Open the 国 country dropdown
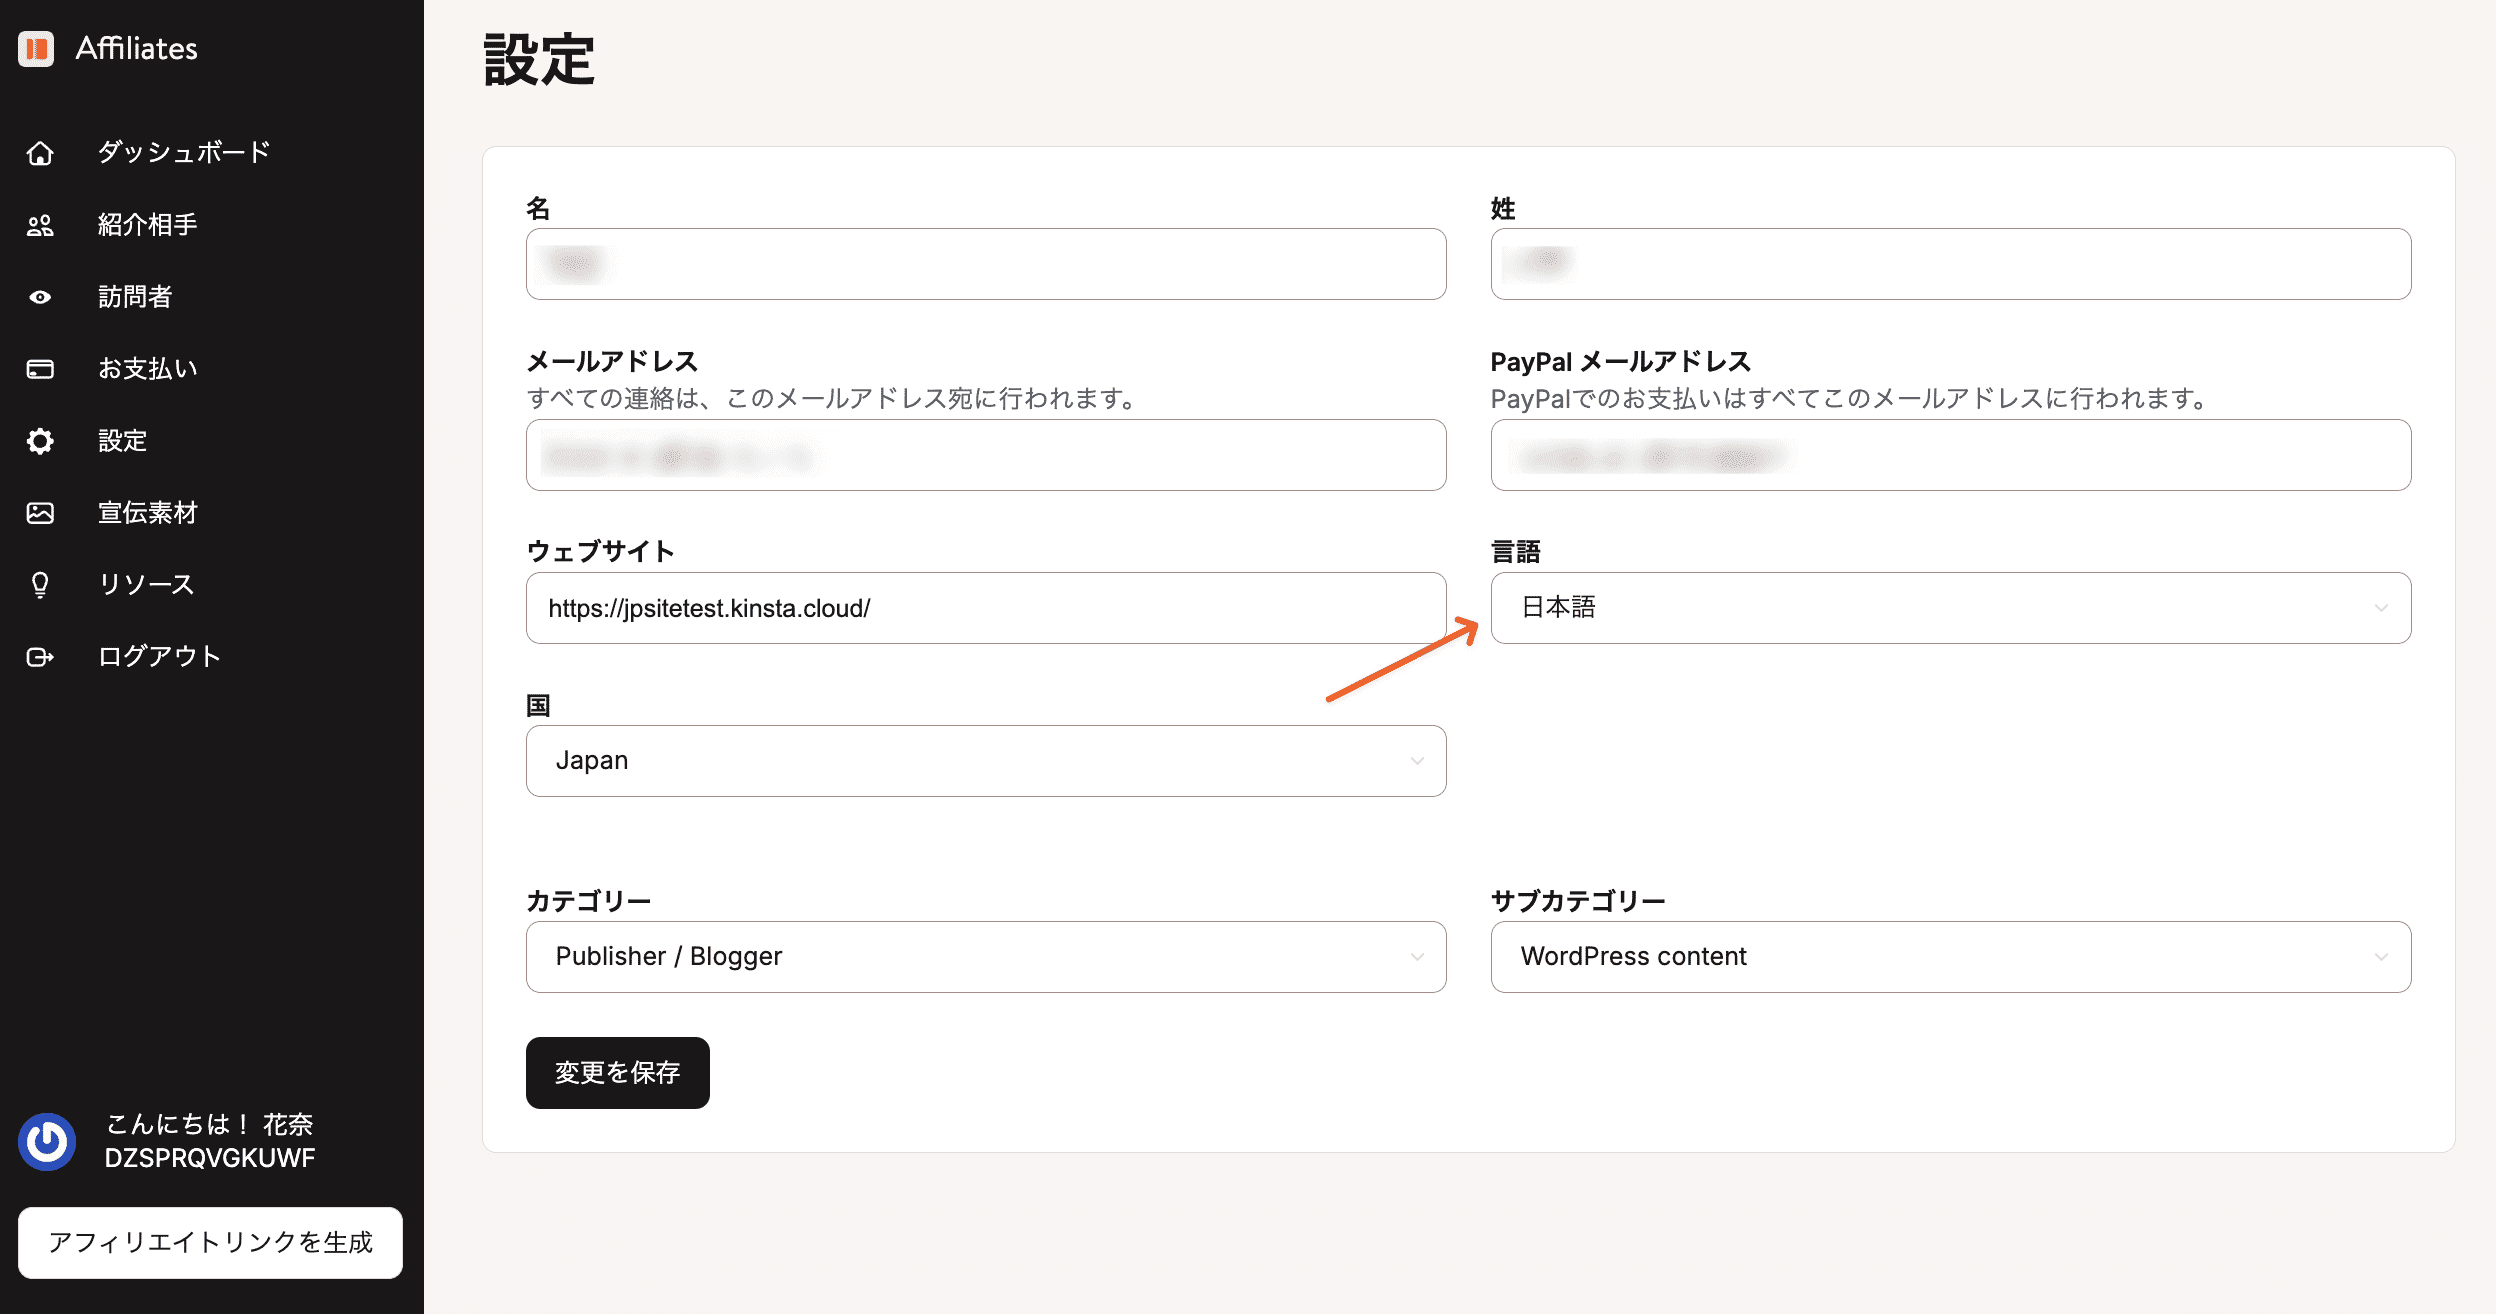This screenshot has height=1314, width=2496. point(984,760)
